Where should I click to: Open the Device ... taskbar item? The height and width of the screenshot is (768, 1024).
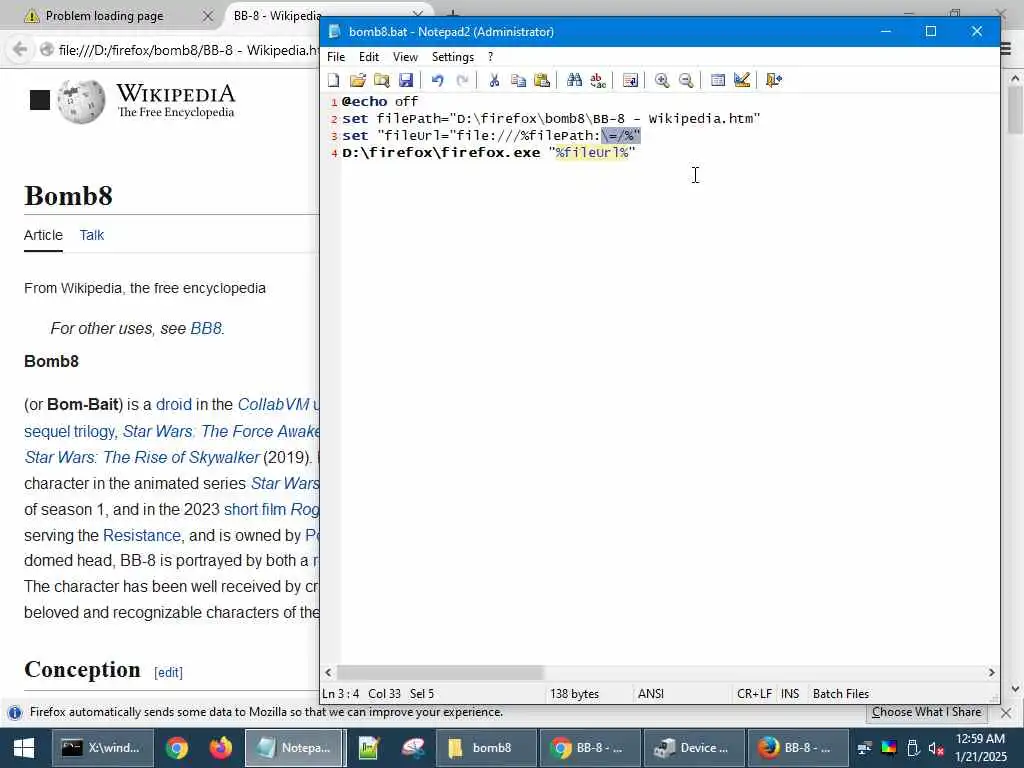click(x=694, y=748)
